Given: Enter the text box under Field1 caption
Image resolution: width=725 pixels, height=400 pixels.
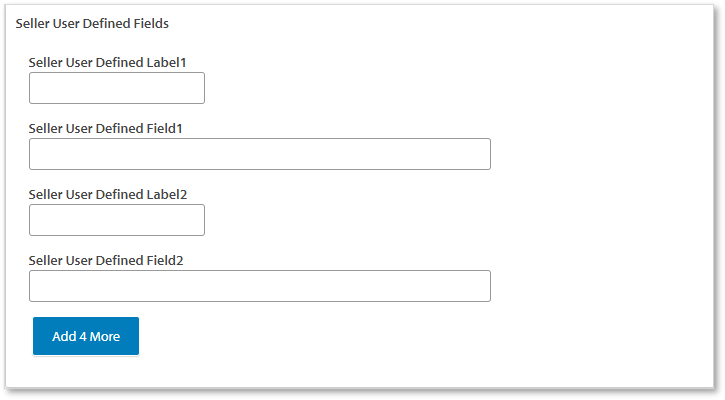Looking at the screenshot, I should tap(260, 154).
